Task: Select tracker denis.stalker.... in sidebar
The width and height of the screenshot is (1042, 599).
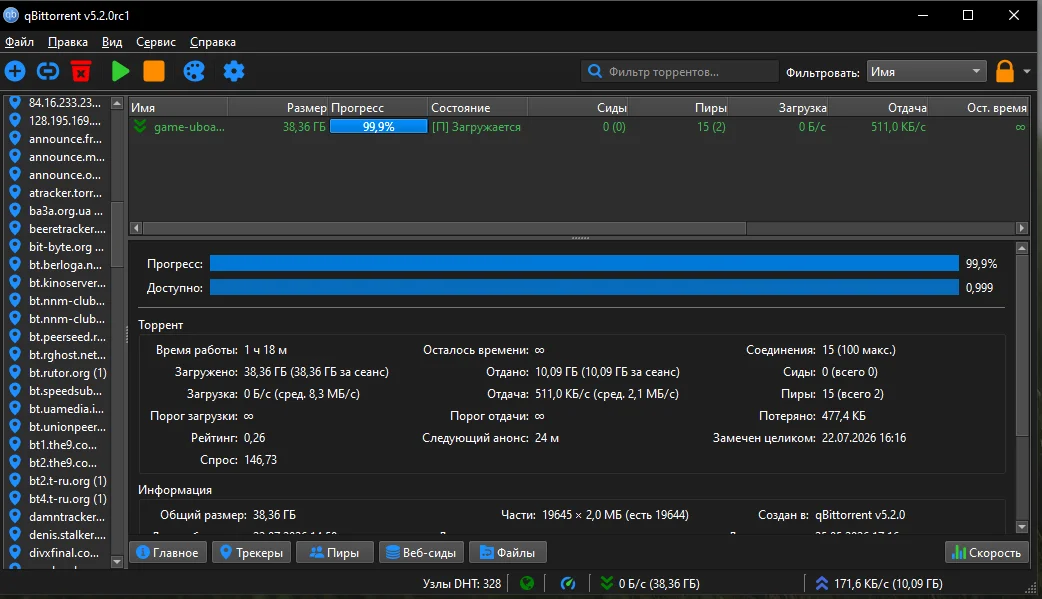Action: 57,534
